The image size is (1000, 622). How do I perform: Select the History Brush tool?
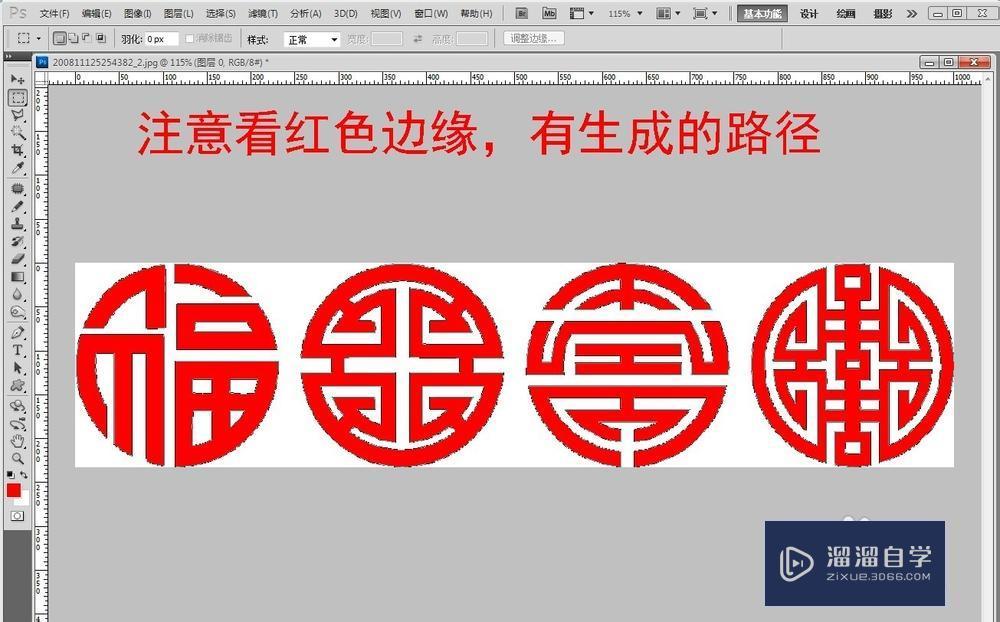[x=17, y=242]
